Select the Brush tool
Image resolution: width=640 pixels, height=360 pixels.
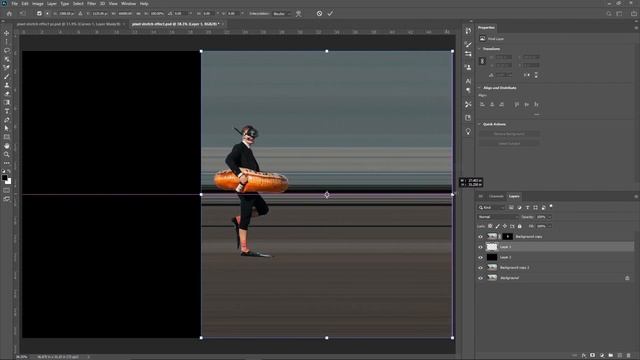pyautogui.click(x=7, y=77)
